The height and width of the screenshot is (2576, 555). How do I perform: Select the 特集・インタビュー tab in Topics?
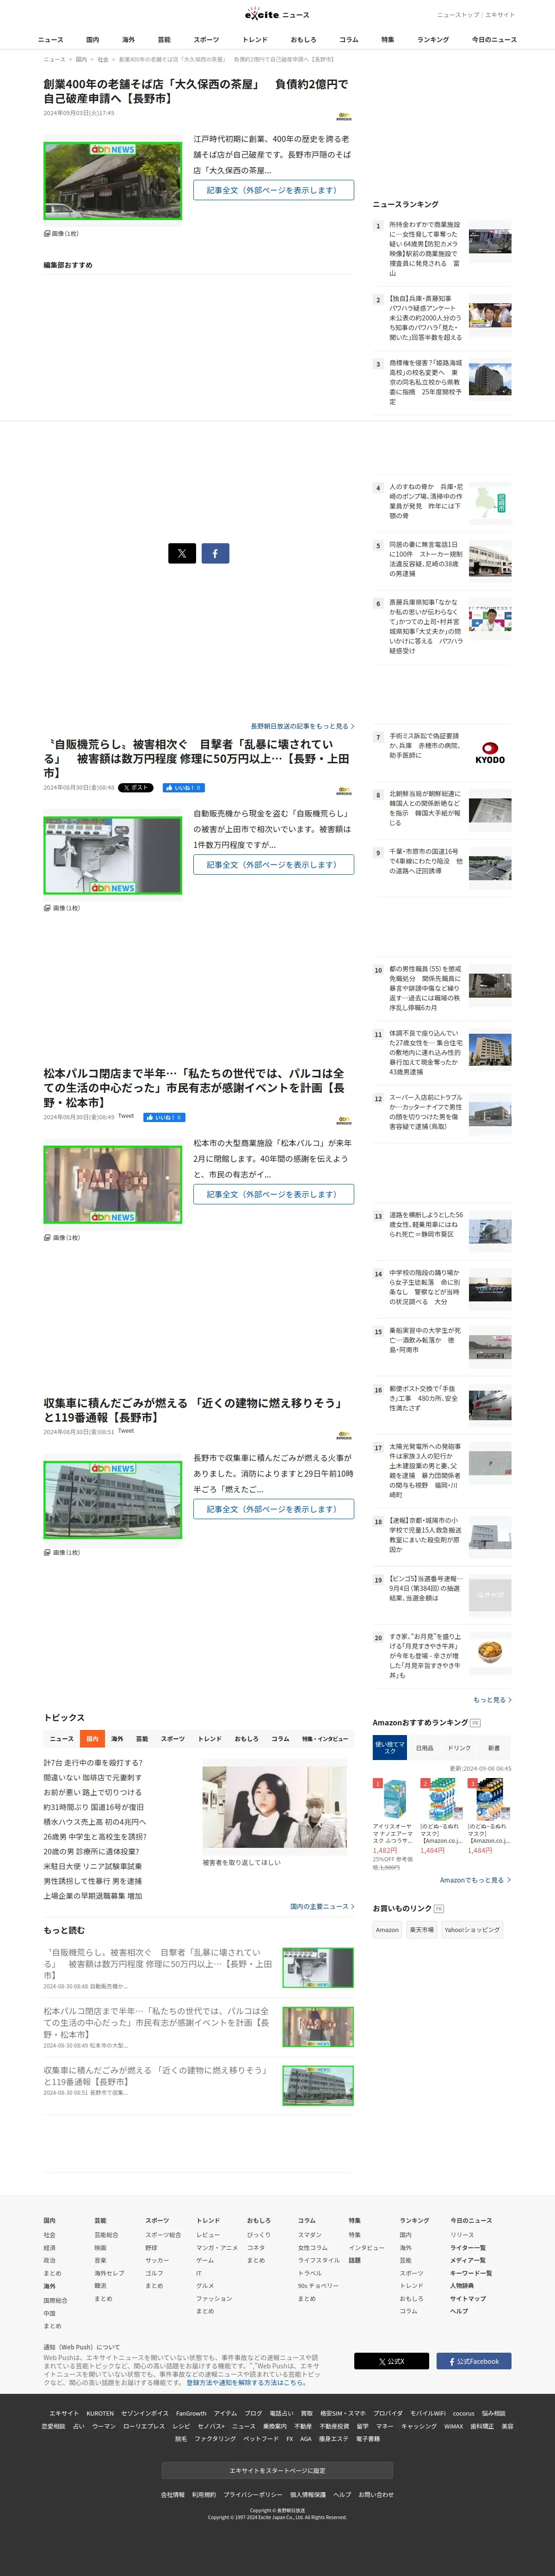coord(325,1739)
